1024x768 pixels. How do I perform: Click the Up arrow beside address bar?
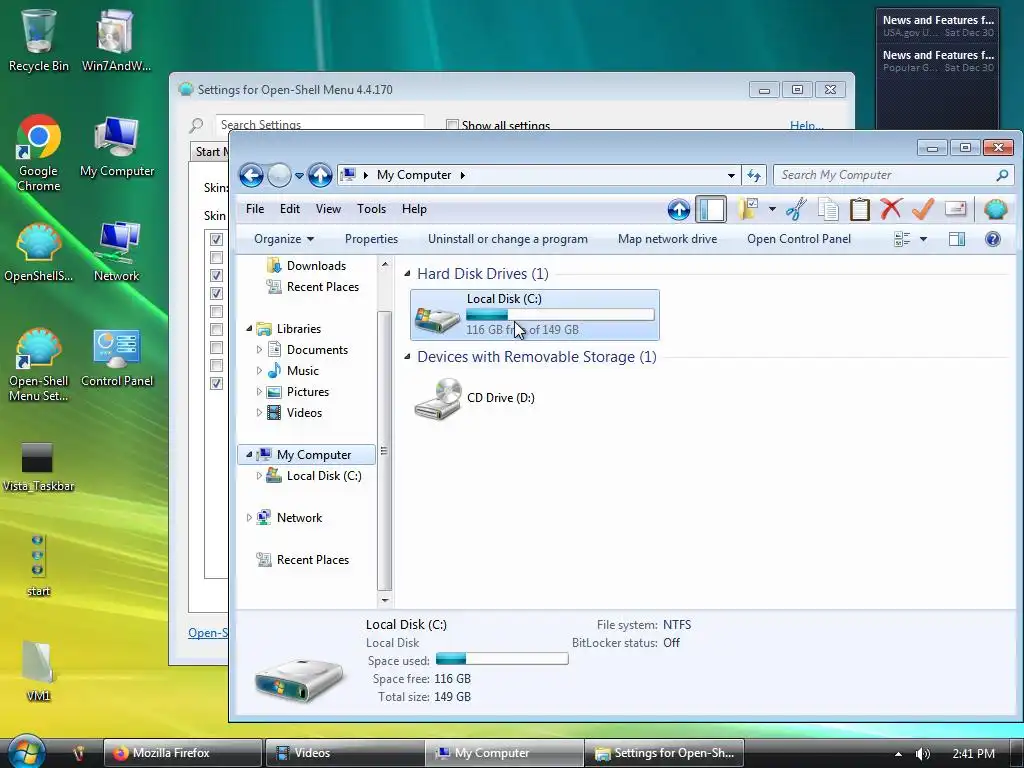tap(320, 175)
